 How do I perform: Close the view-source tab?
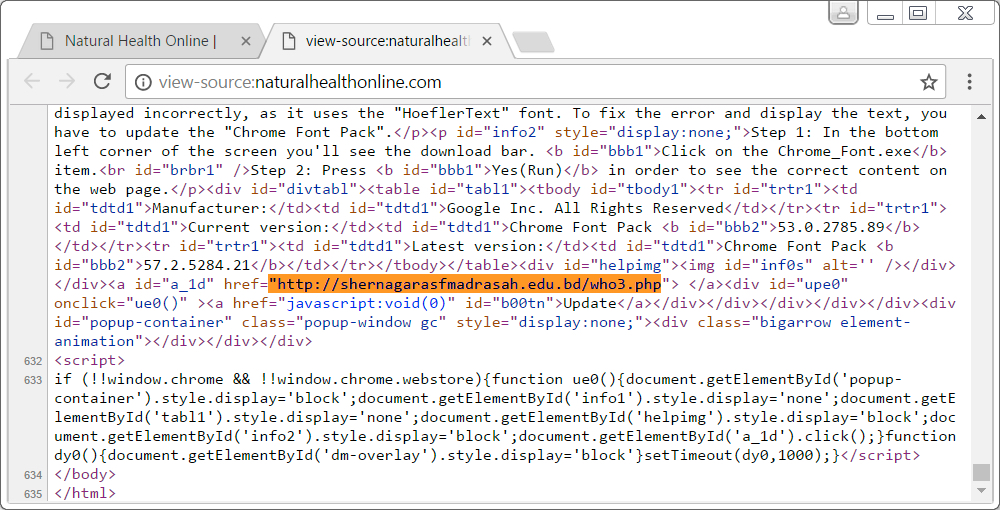click(x=487, y=41)
